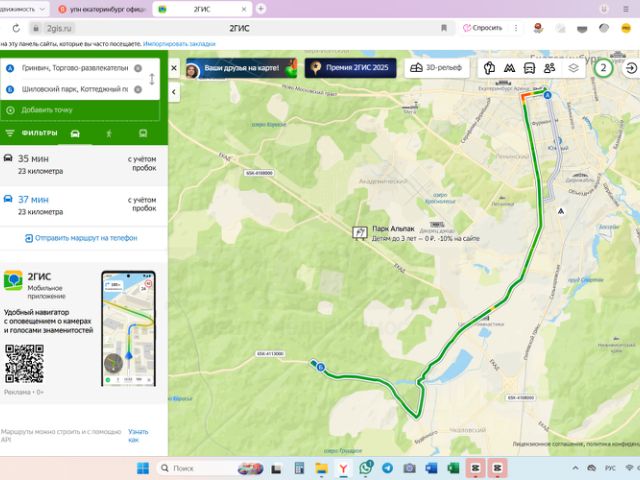Toggle public transport bus layer
Viewport: 640px width, 480px height.
pyautogui.click(x=529, y=68)
